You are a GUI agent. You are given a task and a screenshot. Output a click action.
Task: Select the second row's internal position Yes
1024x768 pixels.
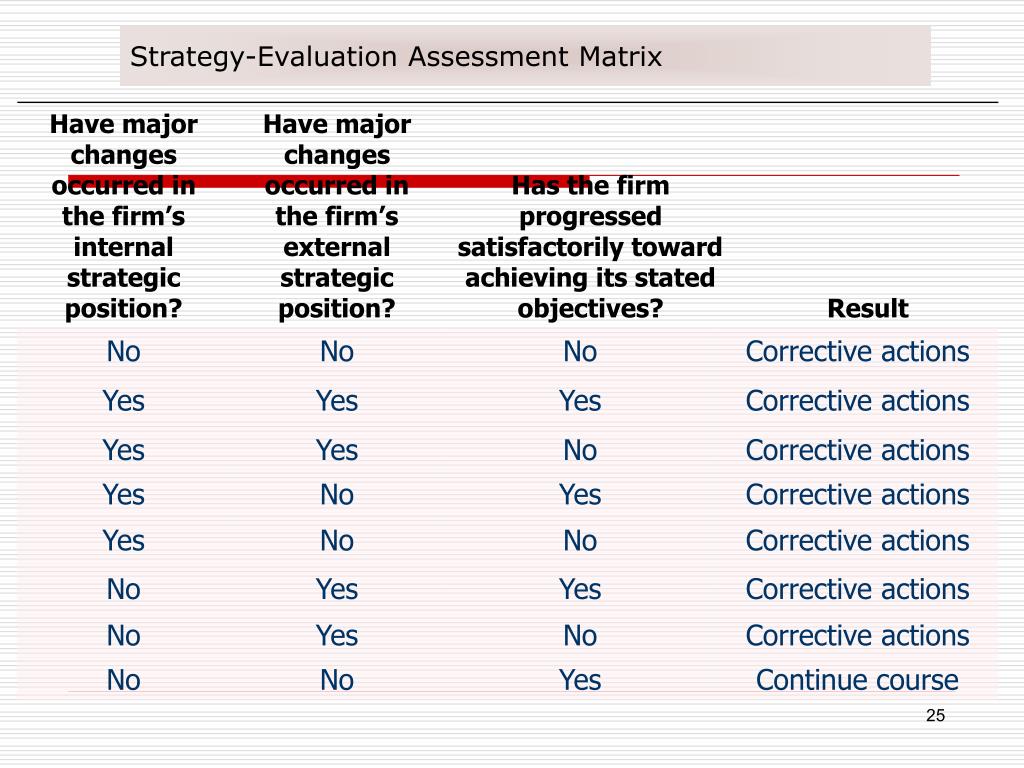[123, 400]
